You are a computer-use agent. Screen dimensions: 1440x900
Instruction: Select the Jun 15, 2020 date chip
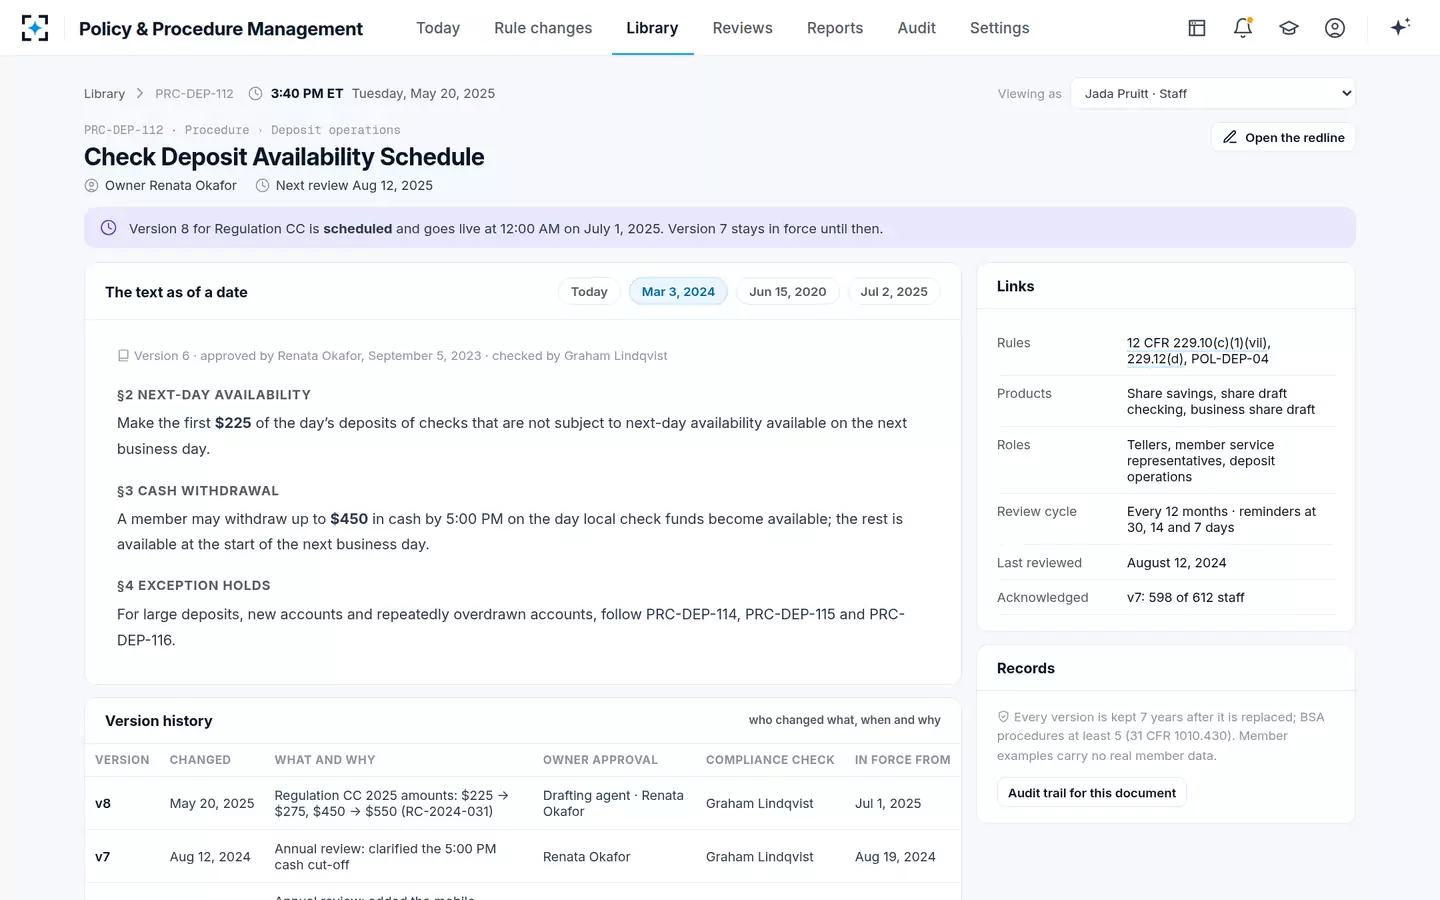click(x=788, y=292)
